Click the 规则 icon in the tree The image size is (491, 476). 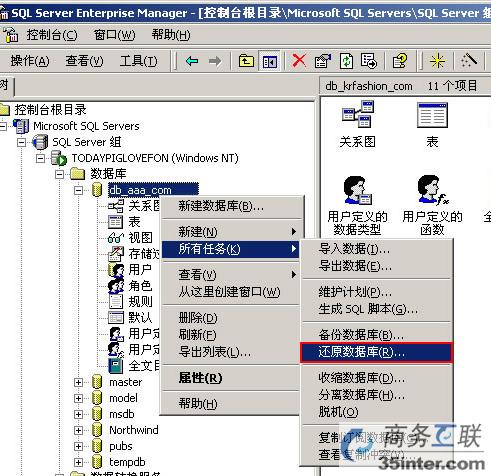pos(116,302)
